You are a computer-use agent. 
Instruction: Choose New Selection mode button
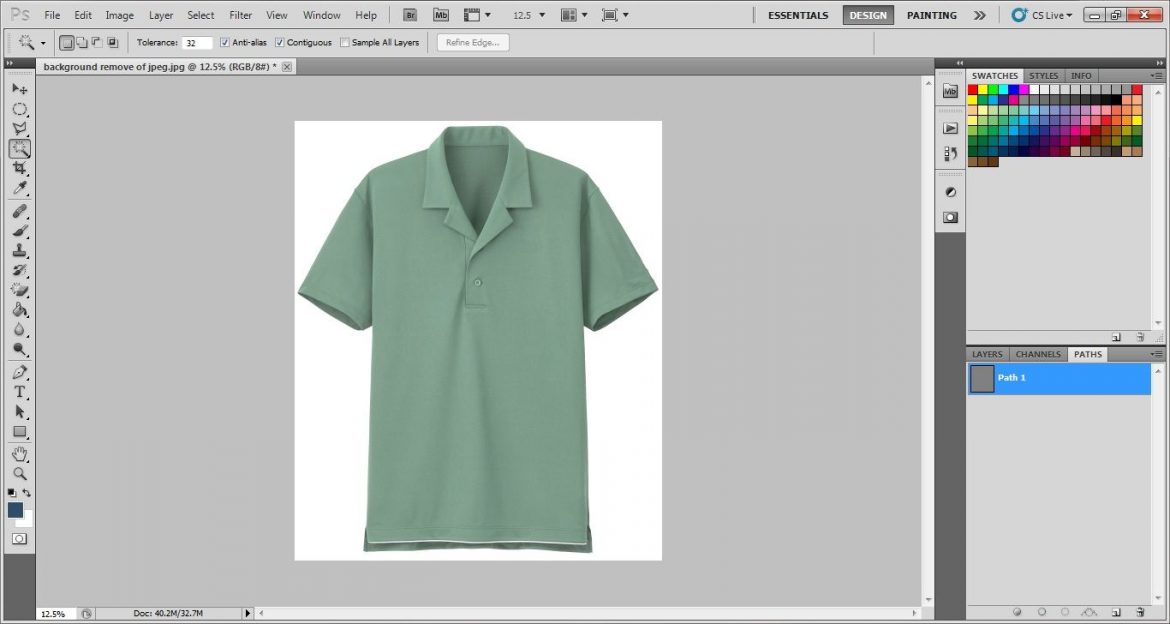point(67,43)
